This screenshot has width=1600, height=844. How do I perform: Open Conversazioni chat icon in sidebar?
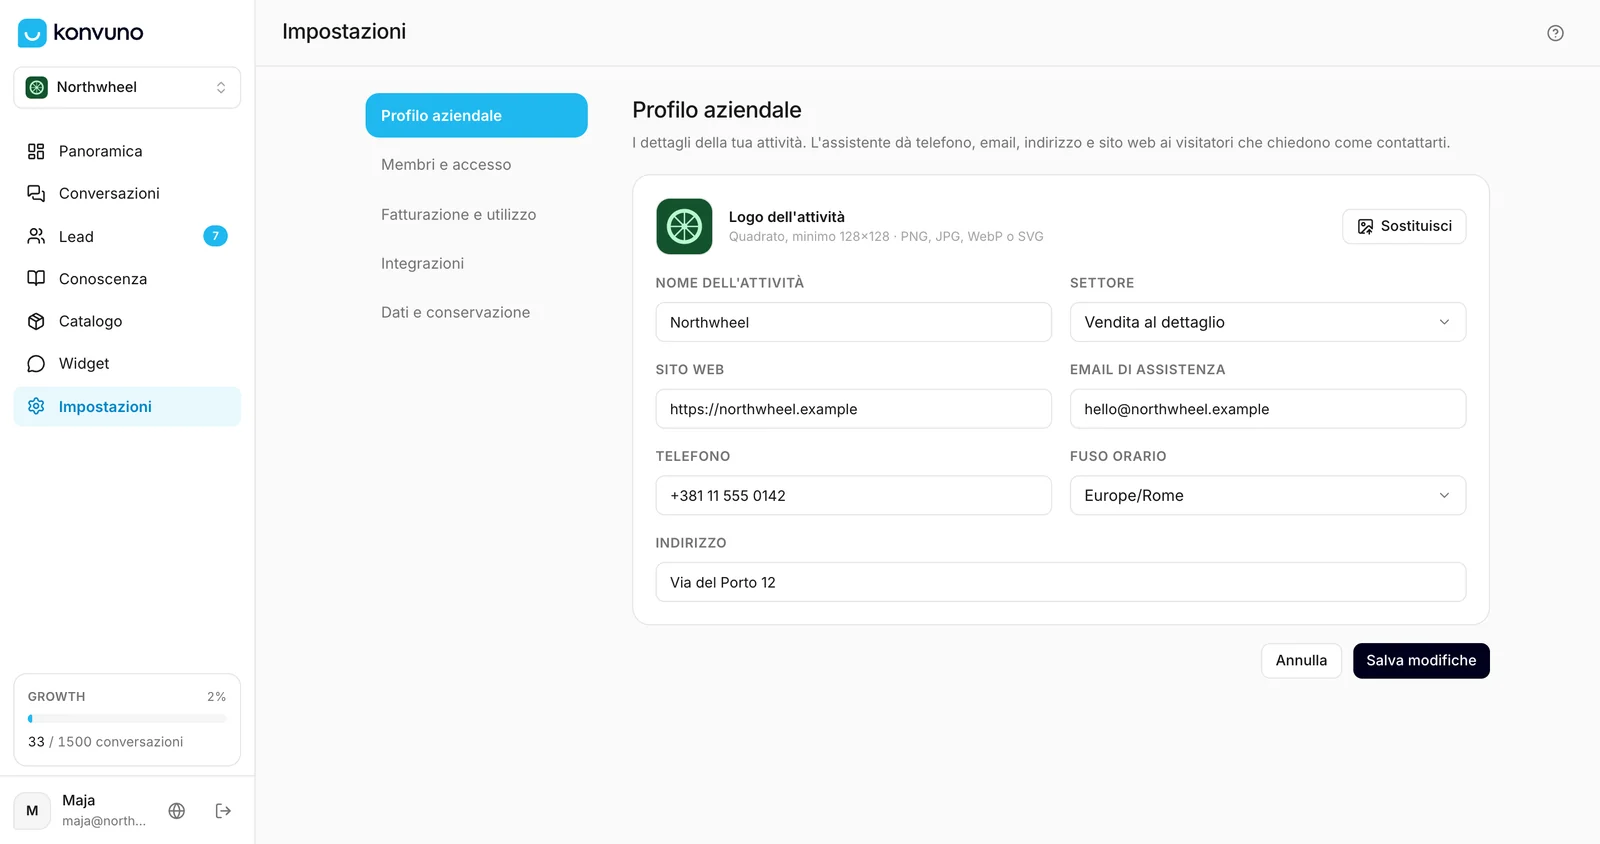click(x=36, y=193)
